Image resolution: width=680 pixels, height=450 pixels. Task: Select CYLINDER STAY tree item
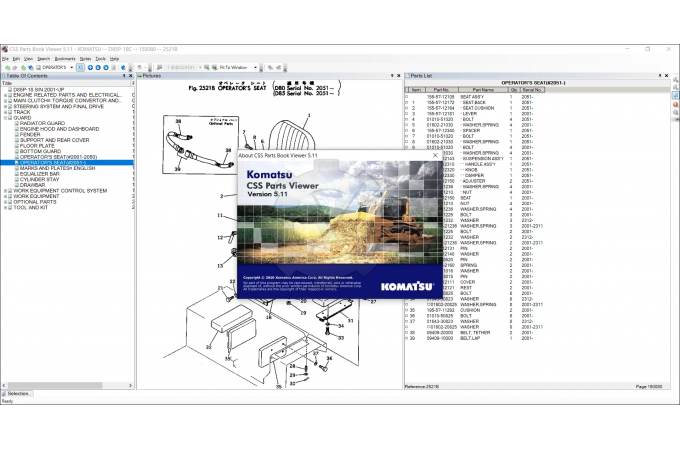click(39, 179)
